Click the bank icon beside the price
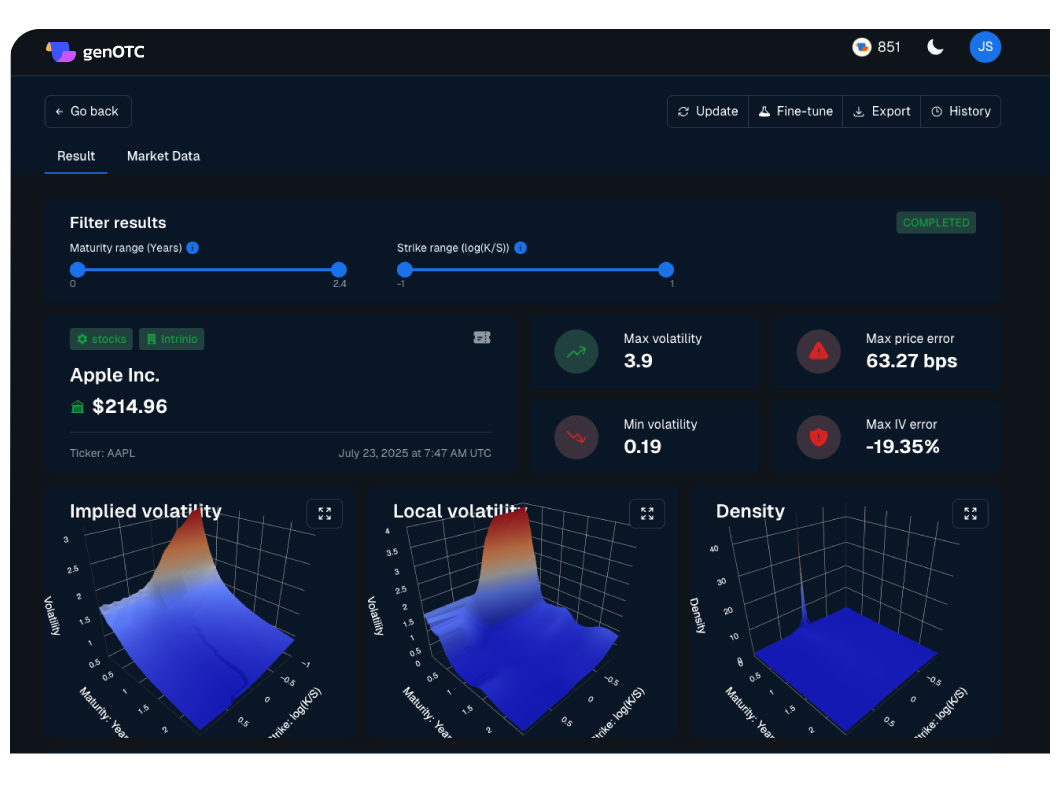The height and width of the screenshot is (809, 1060). (78, 407)
